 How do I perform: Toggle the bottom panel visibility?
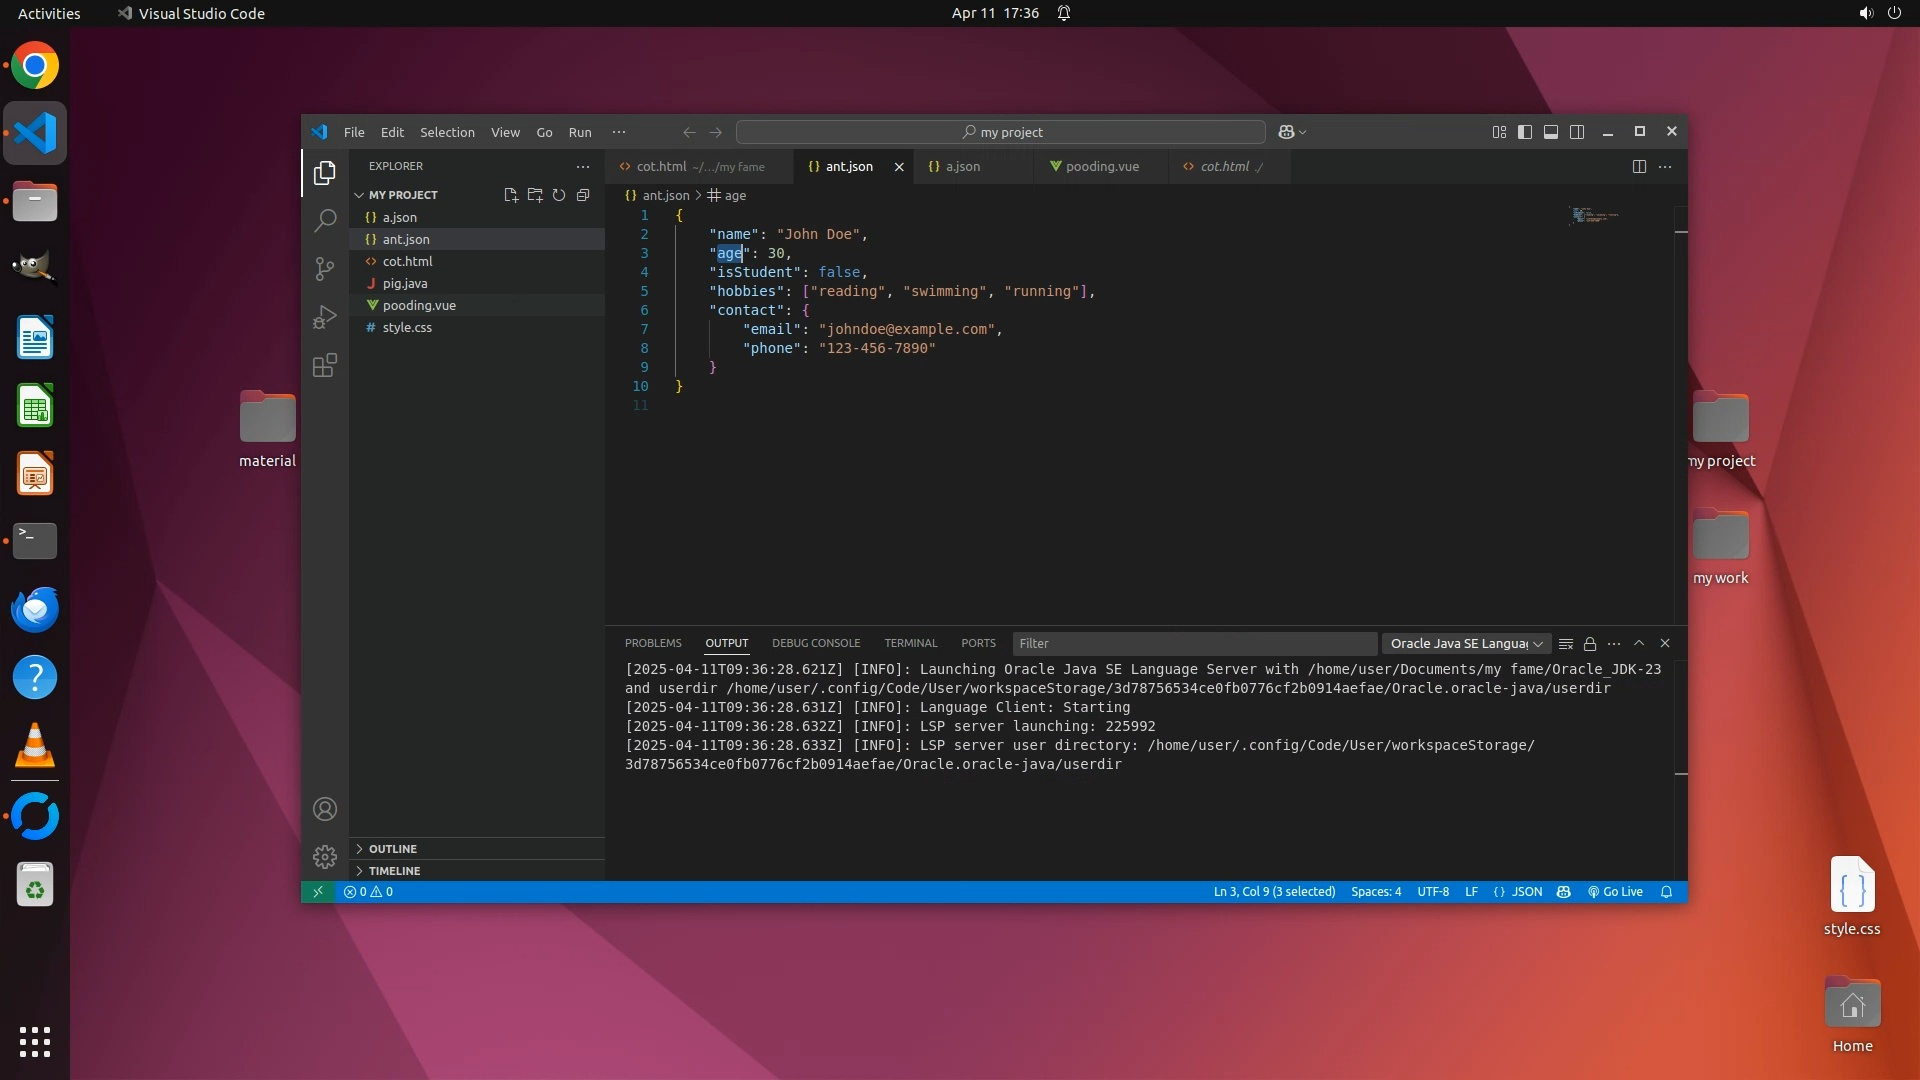[x=1550, y=132]
